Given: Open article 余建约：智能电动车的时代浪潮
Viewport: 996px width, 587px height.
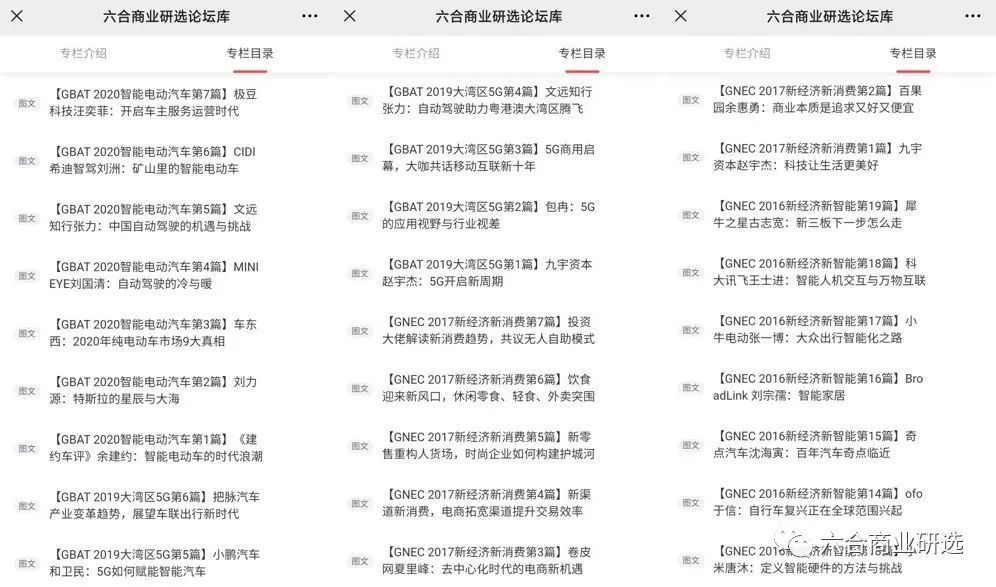Looking at the screenshot, I should 156,448.
